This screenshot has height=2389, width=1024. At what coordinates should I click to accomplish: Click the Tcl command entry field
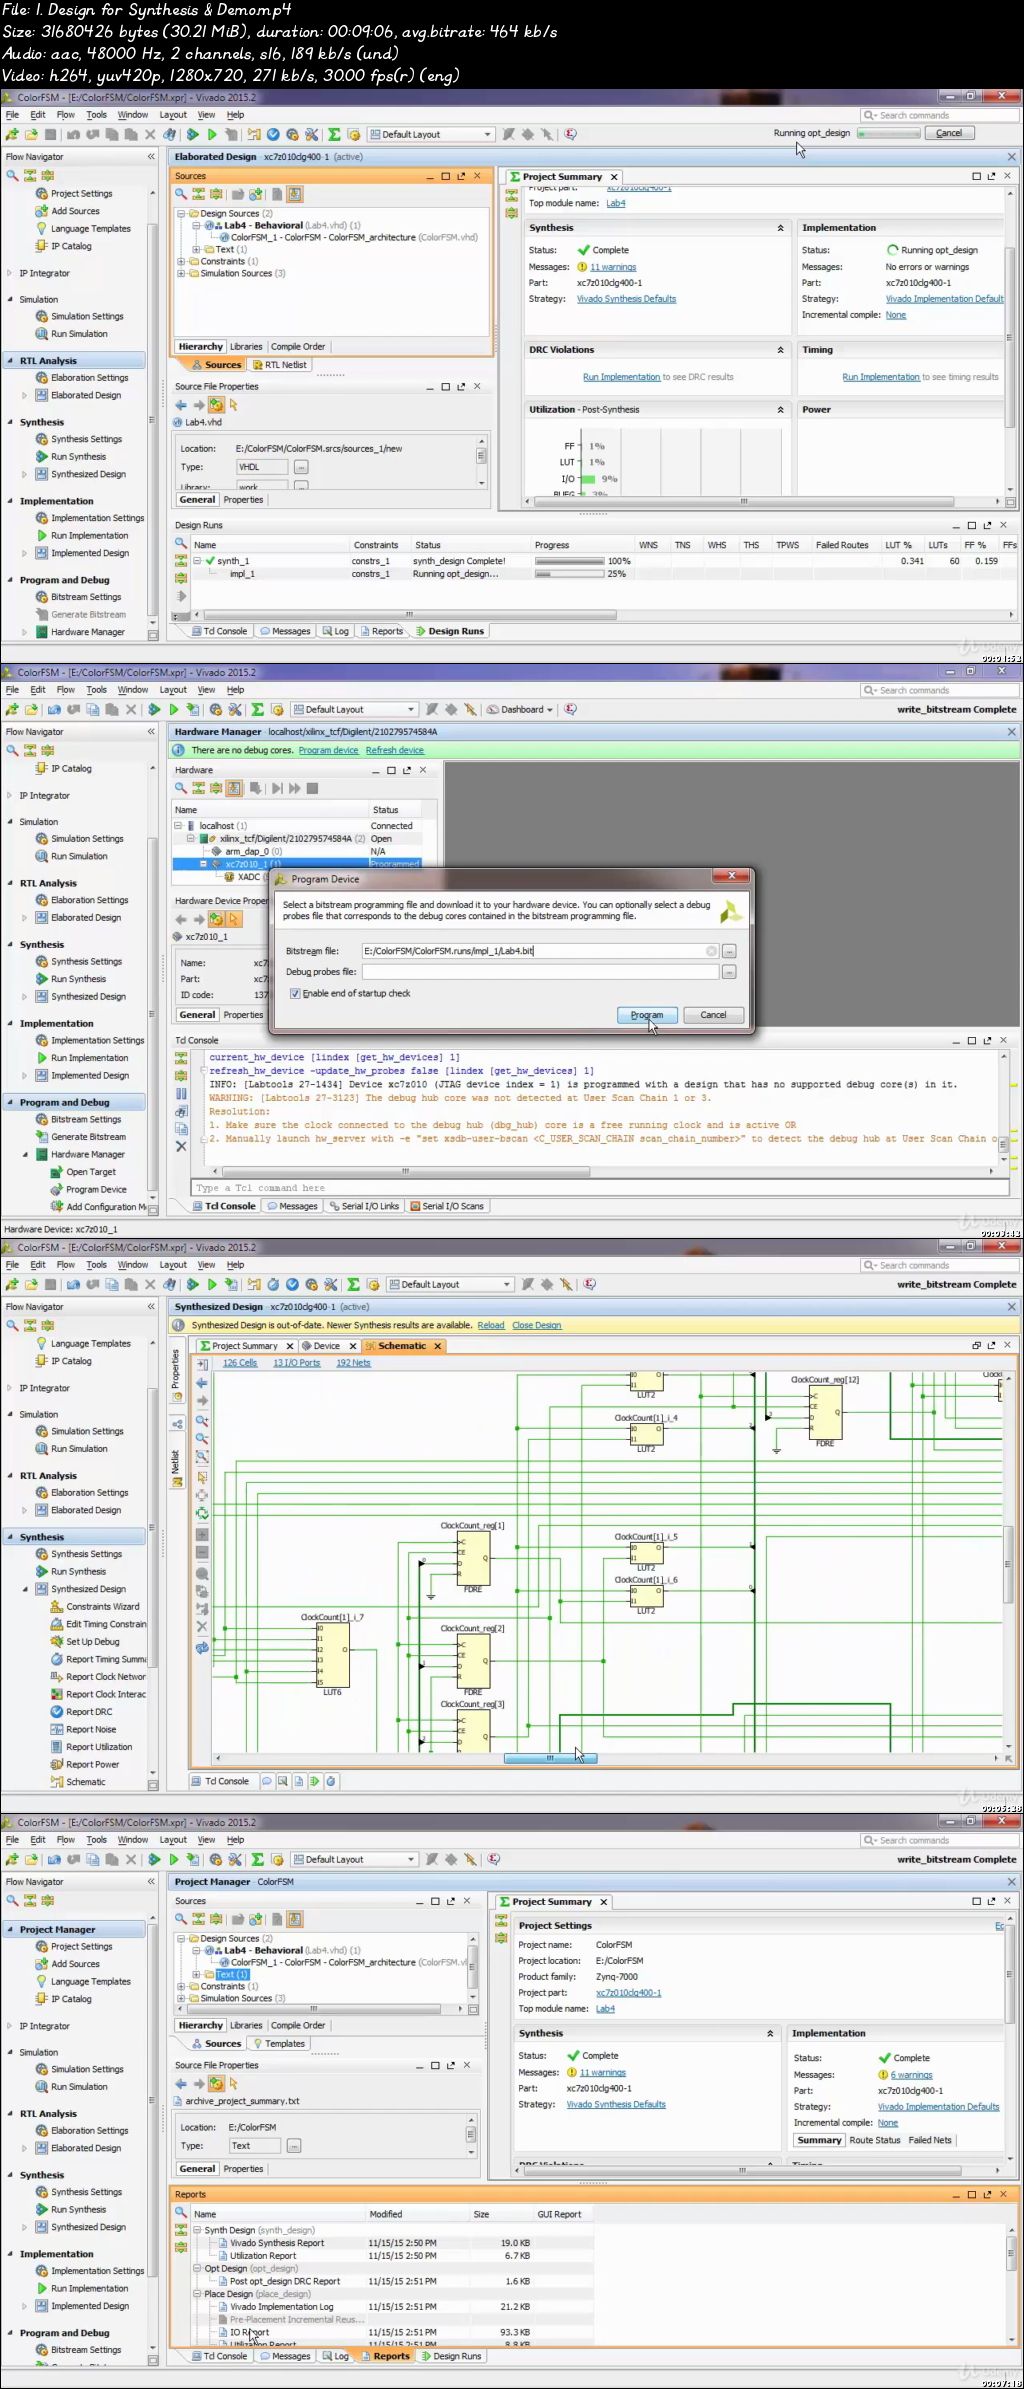[x=598, y=1188]
